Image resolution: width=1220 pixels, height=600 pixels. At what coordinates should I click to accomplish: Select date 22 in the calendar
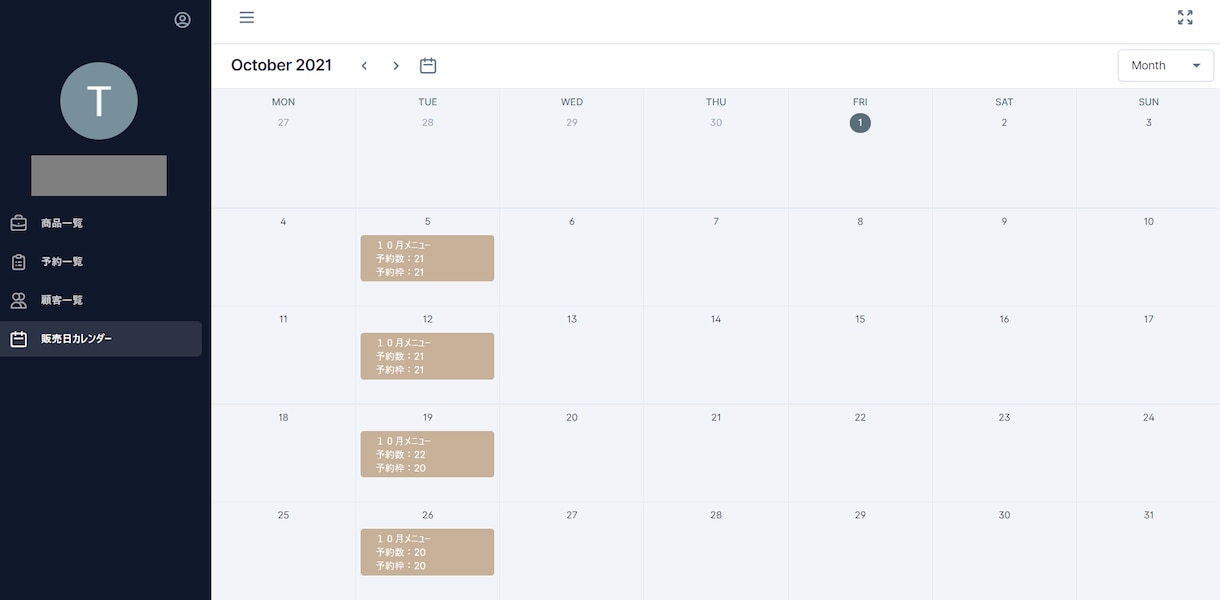[x=860, y=418]
